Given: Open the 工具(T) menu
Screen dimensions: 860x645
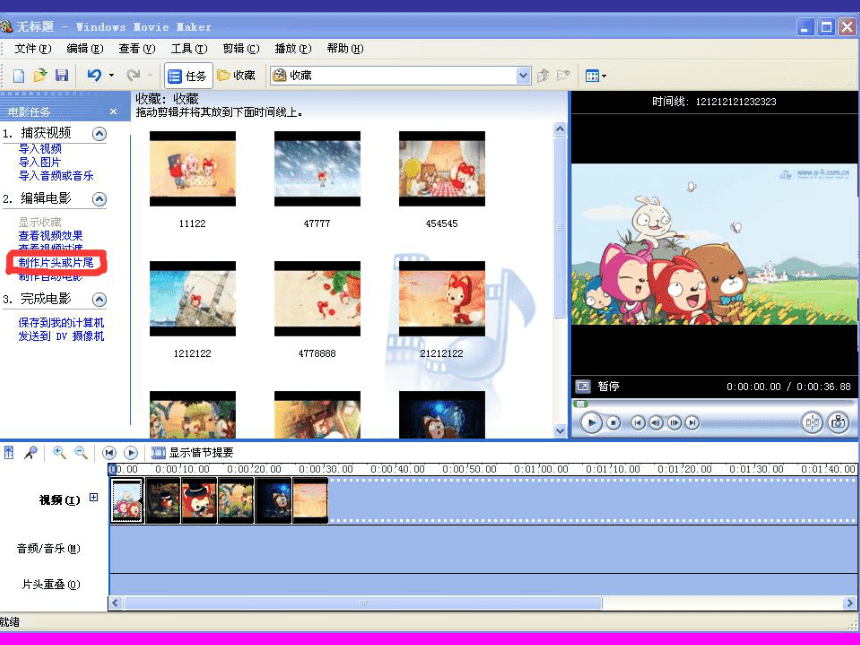Looking at the screenshot, I should pyautogui.click(x=189, y=49).
